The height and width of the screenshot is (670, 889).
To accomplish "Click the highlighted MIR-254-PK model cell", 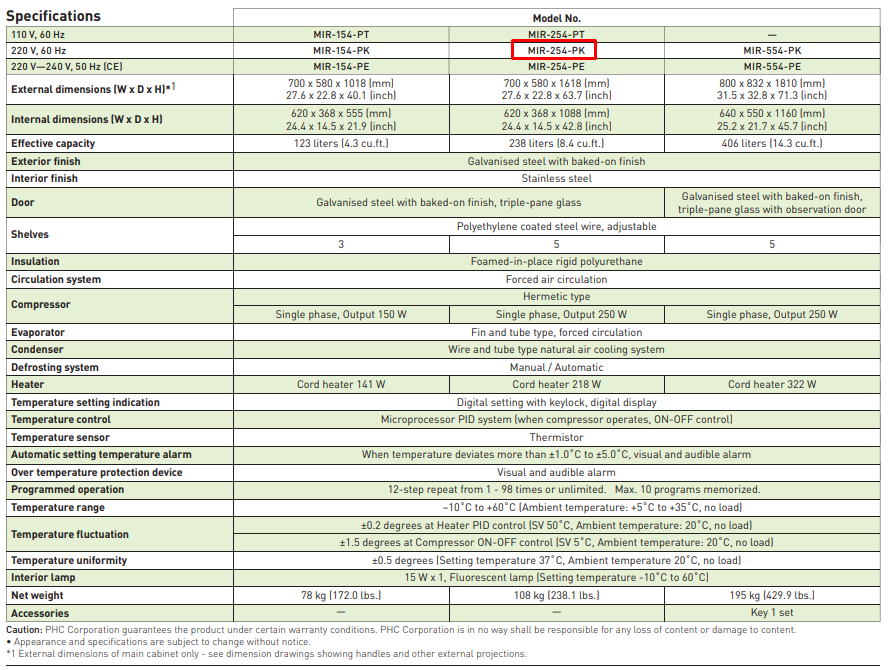I will point(555,50).
